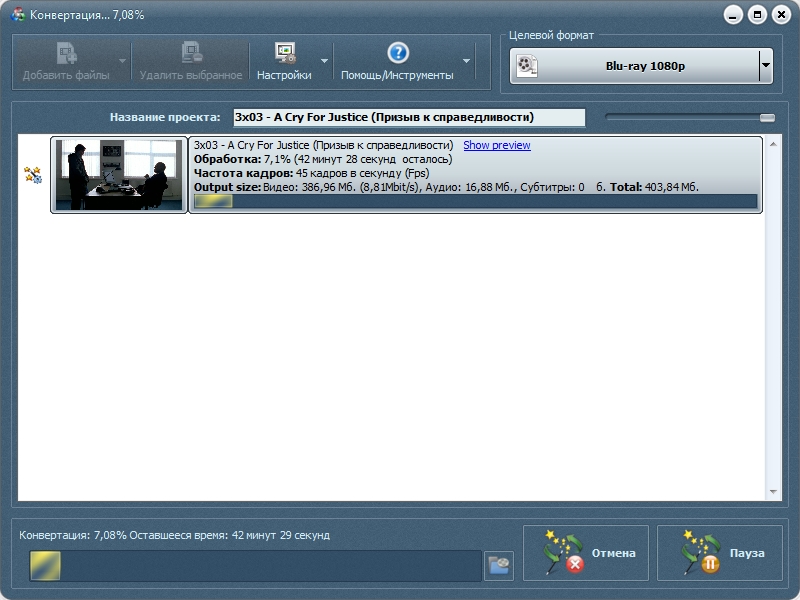Click the Помощь/Инструменты label
The width and height of the screenshot is (800, 600).
point(397,75)
